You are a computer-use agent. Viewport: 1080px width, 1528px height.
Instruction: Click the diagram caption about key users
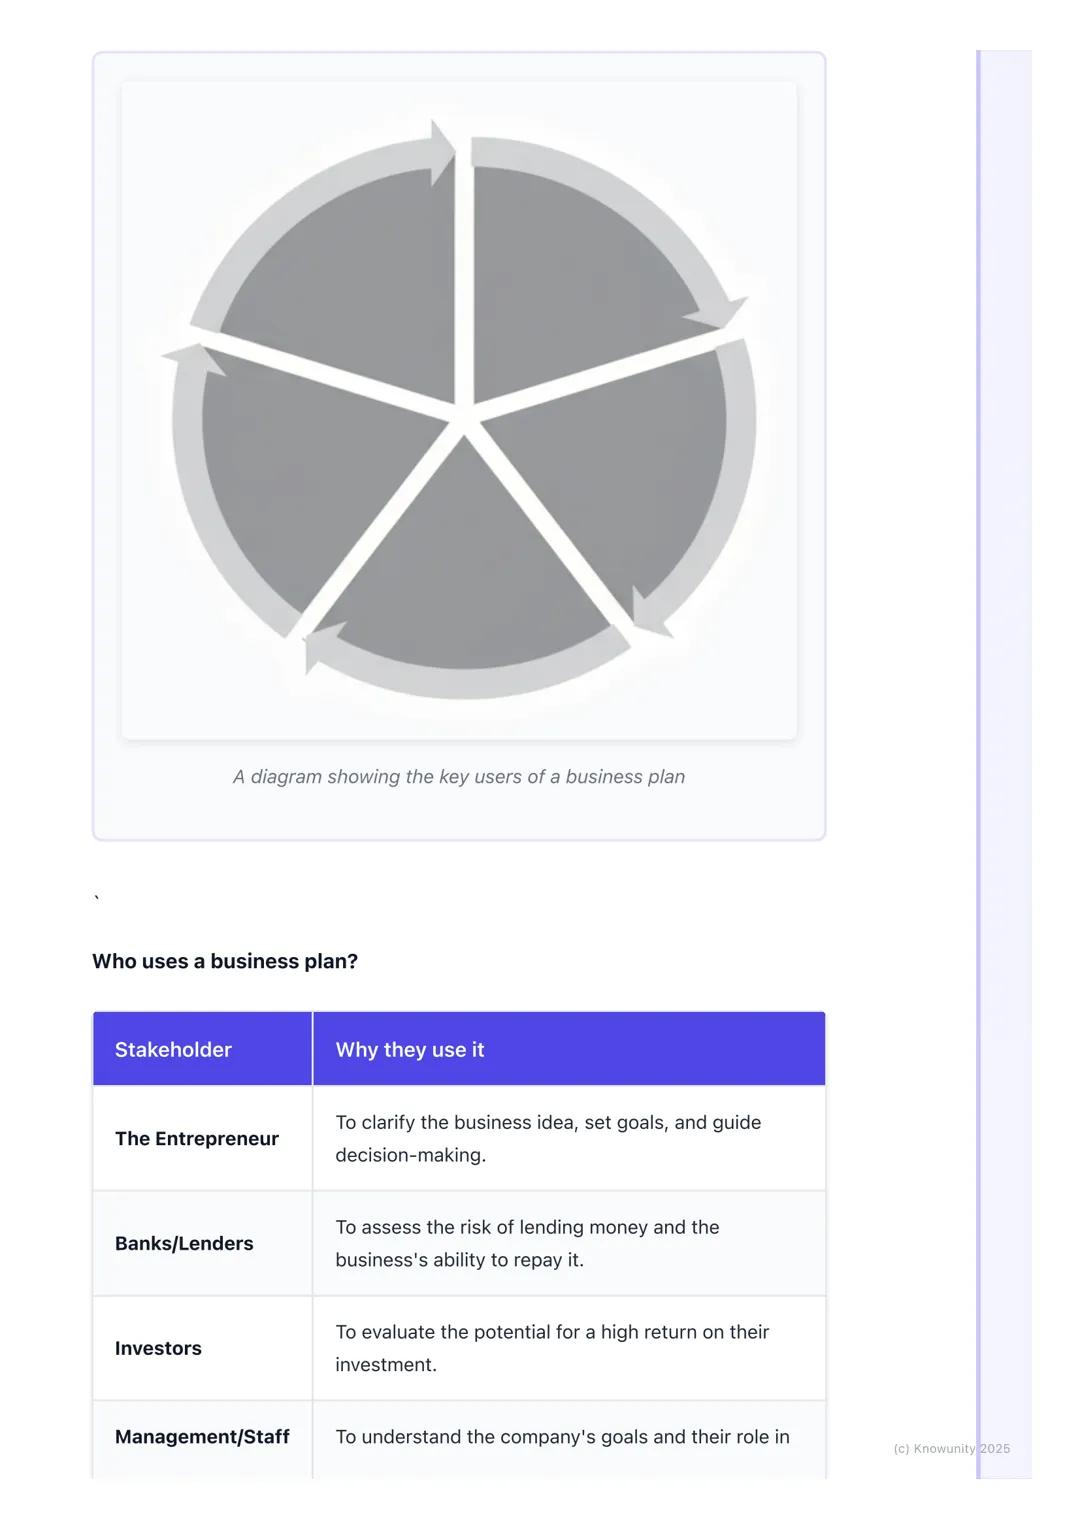[x=459, y=777]
